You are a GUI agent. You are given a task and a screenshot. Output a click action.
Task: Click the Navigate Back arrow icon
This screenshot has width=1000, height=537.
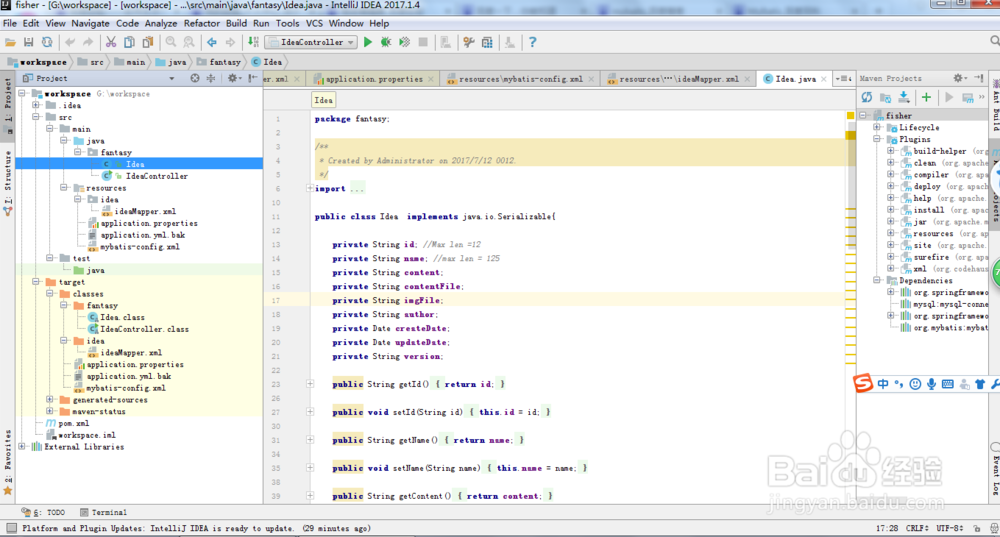pyautogui.click(x=212, y=43)
